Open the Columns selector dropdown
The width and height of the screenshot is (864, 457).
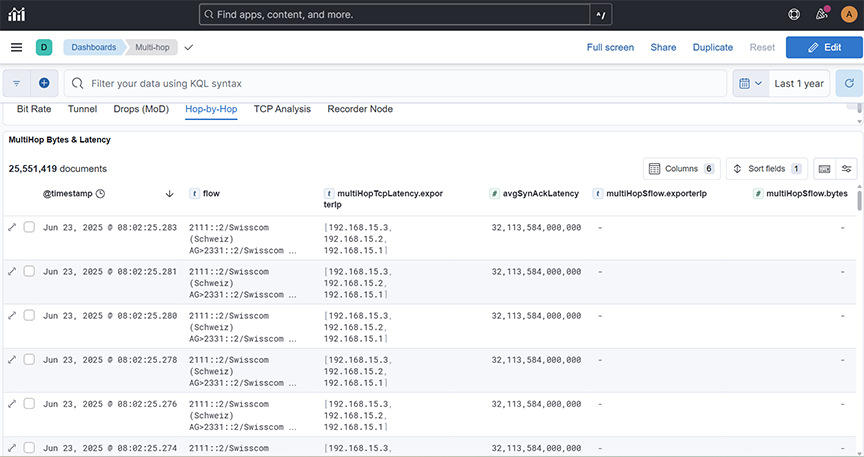(681, 169)
